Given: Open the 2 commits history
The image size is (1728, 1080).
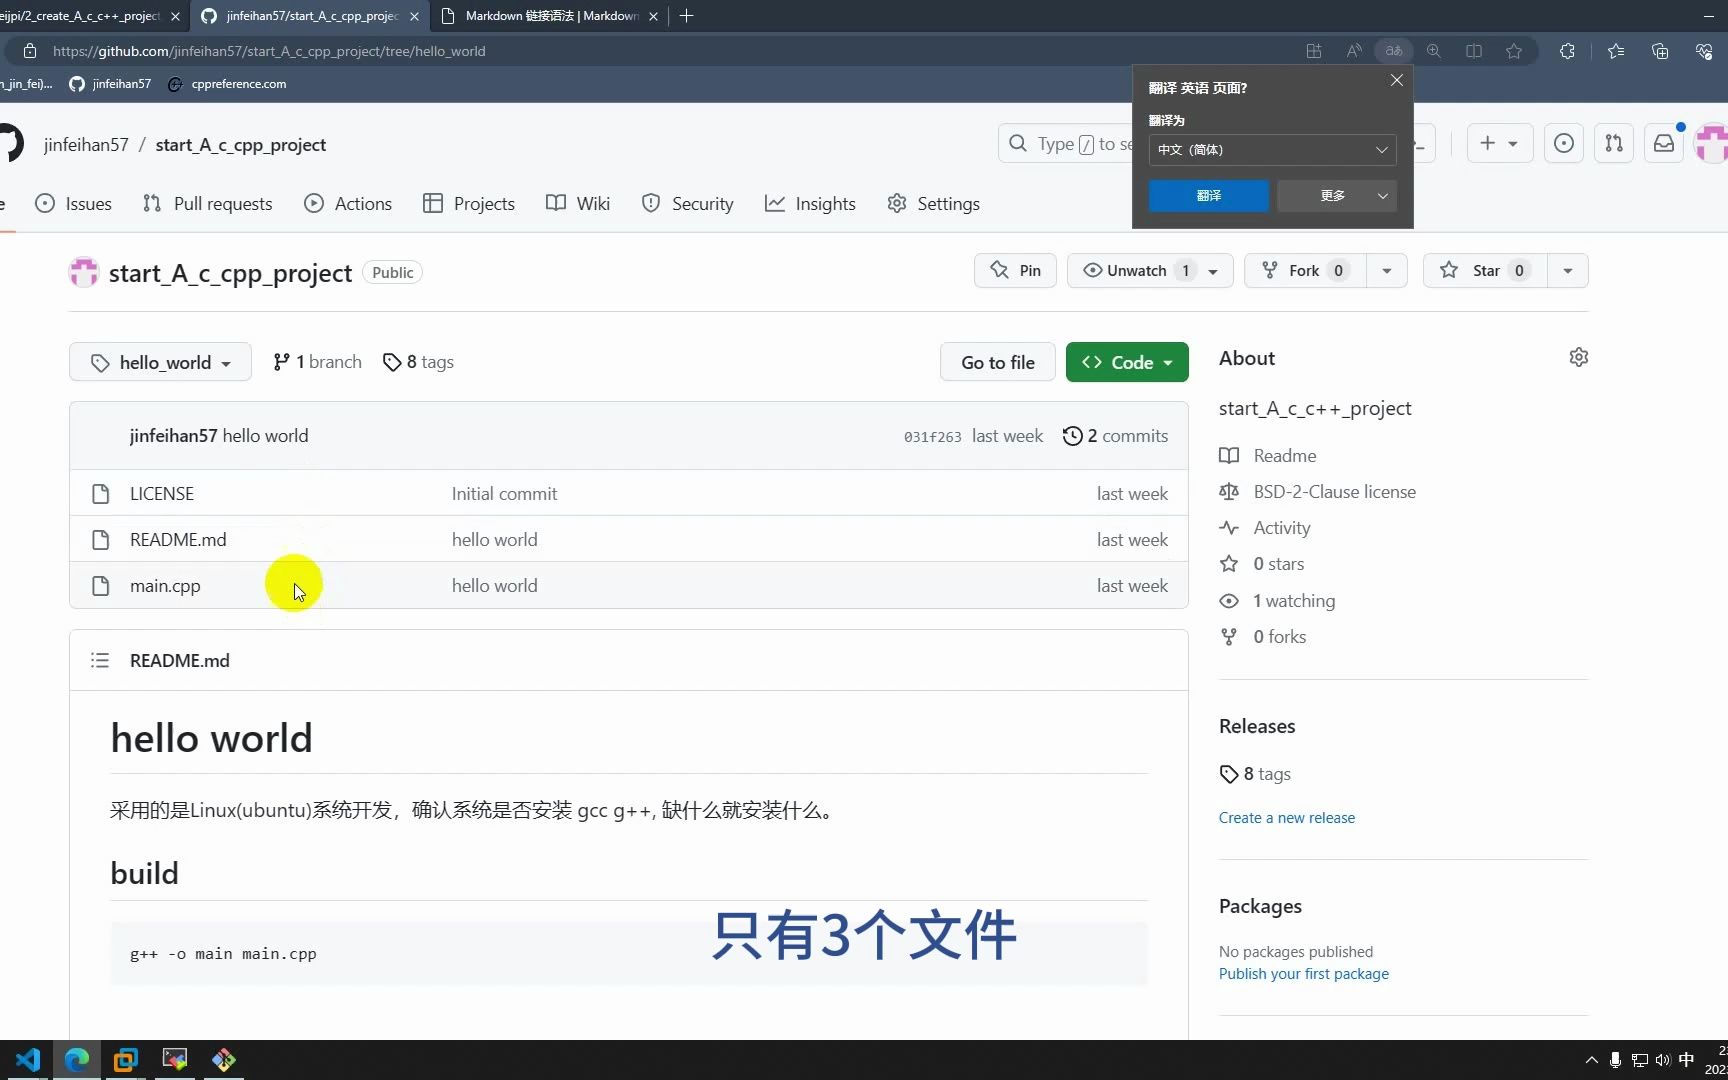Looking at the screenshot, I should coord(1115,436).
